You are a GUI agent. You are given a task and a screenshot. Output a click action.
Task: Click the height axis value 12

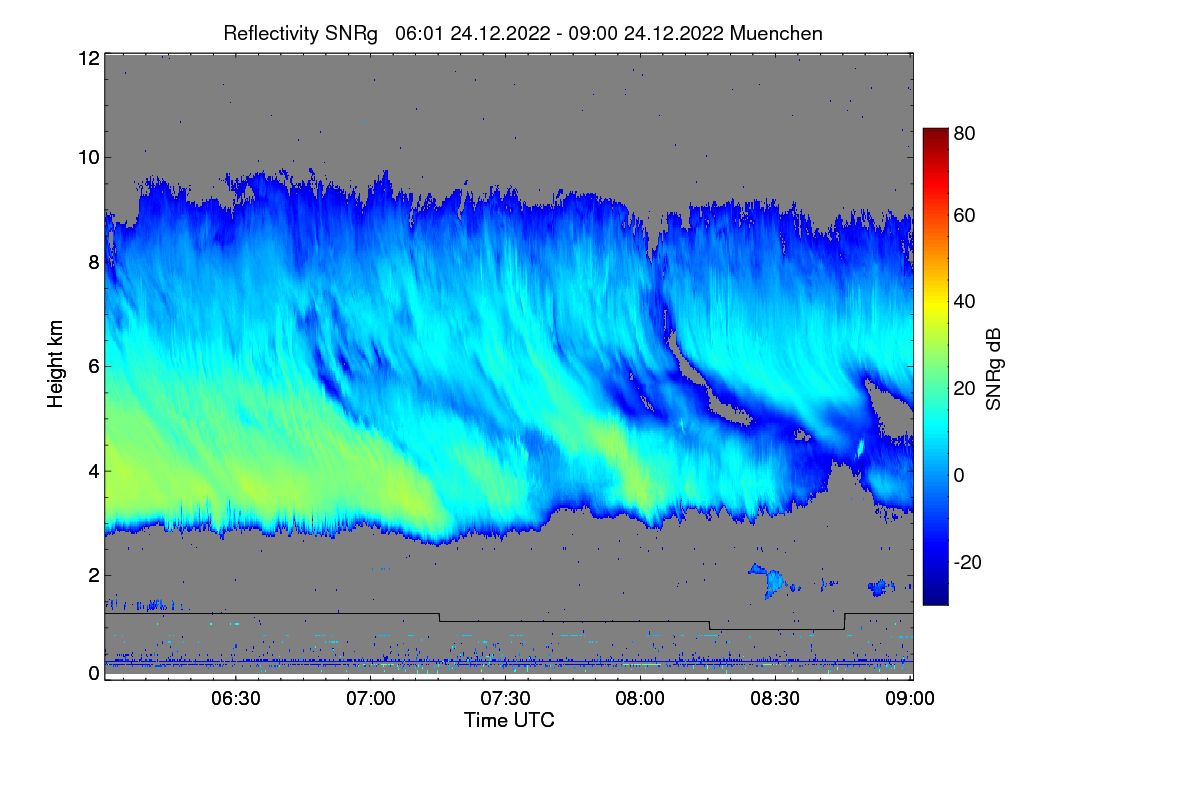pos(88,58)
